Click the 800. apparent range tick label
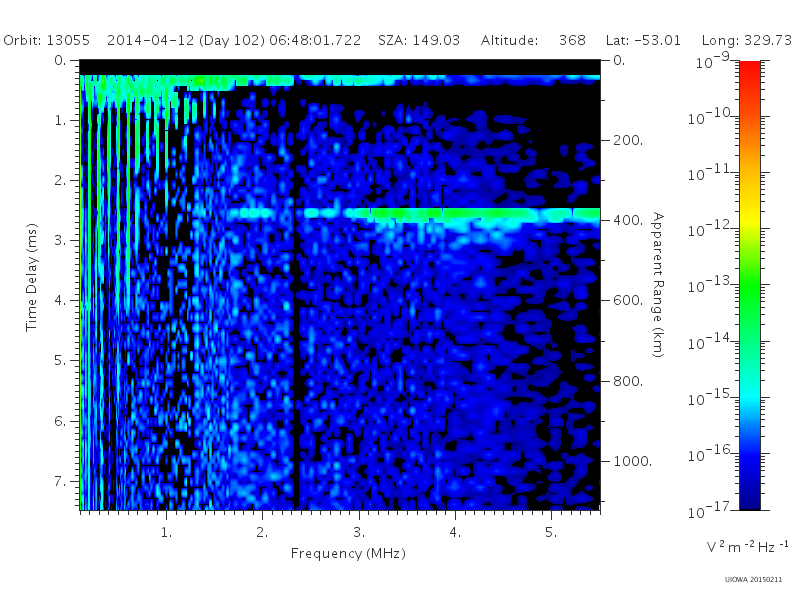This screenshot has height=600, width=800. 628,381
